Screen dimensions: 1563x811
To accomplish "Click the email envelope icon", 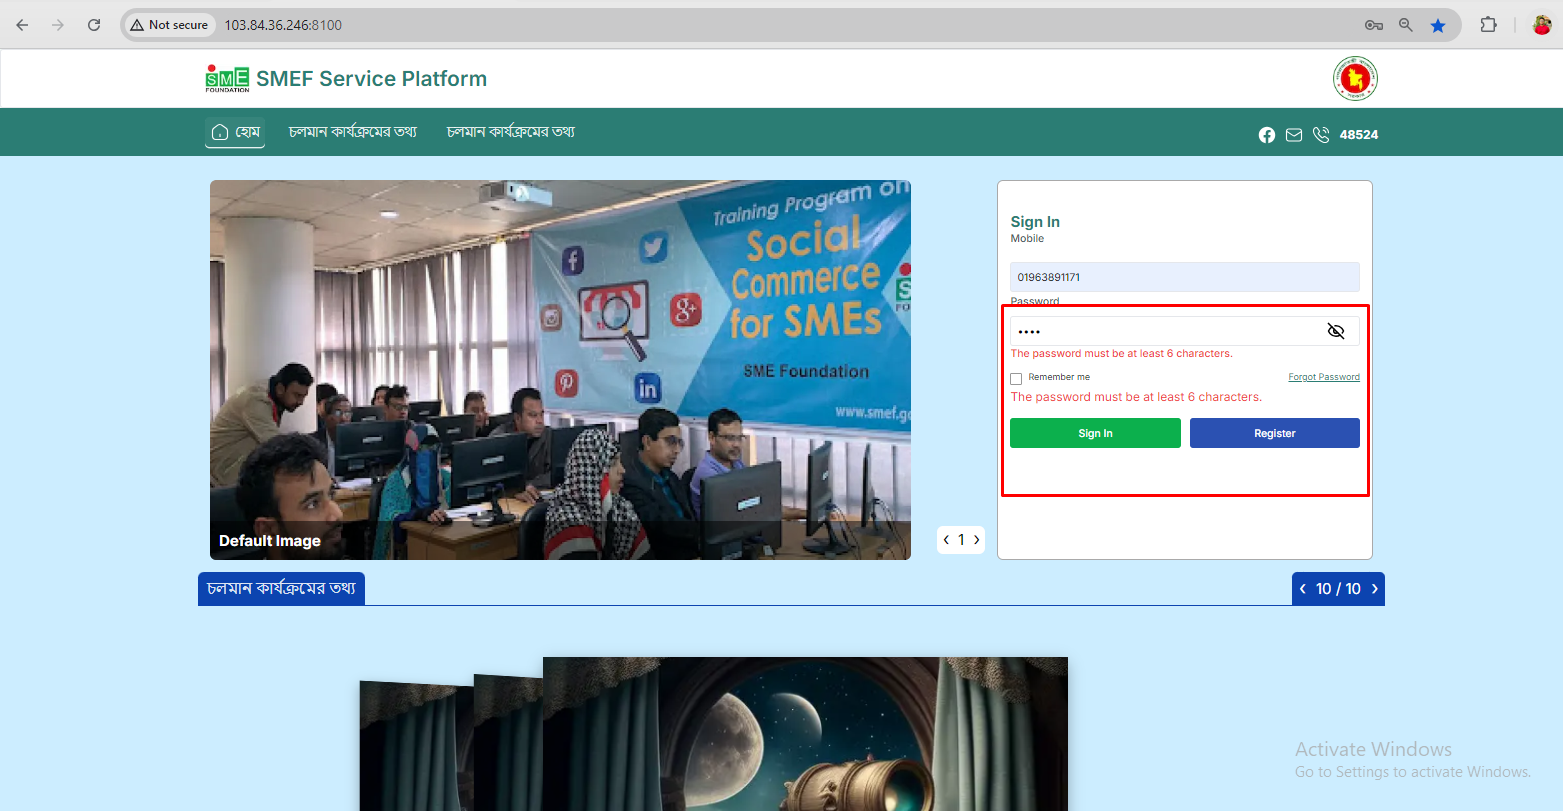I will (1294, 135).
